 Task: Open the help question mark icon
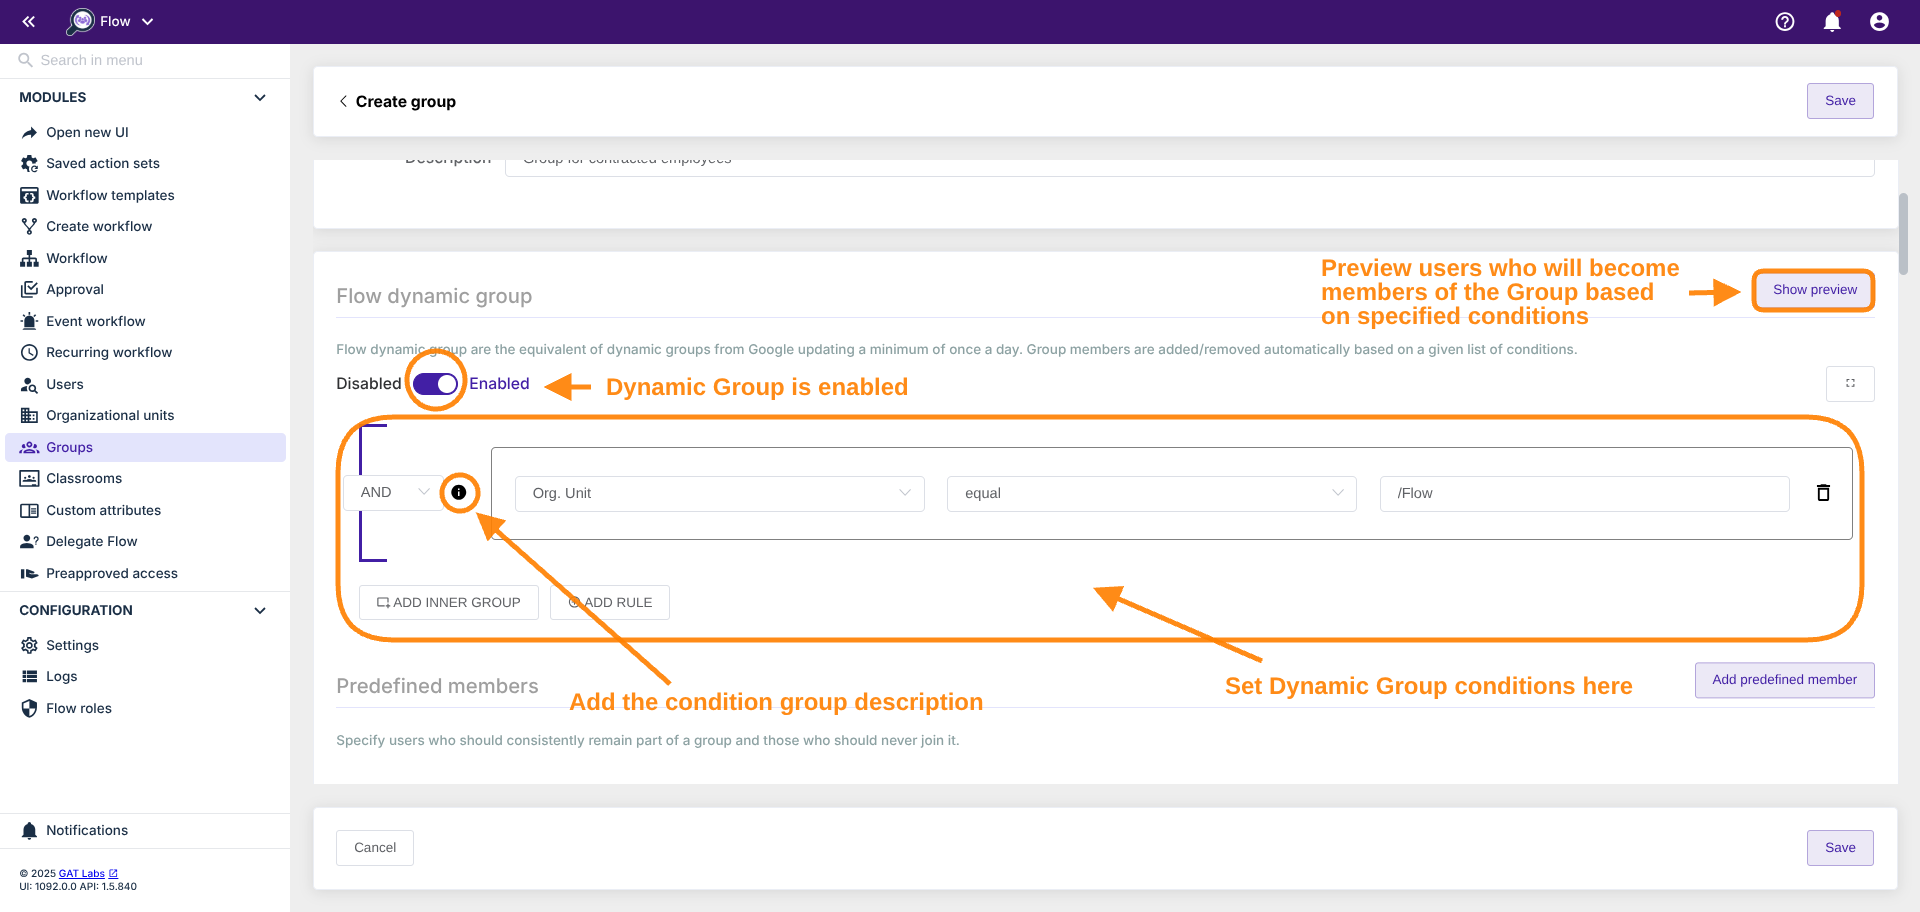click(1785, 21)
